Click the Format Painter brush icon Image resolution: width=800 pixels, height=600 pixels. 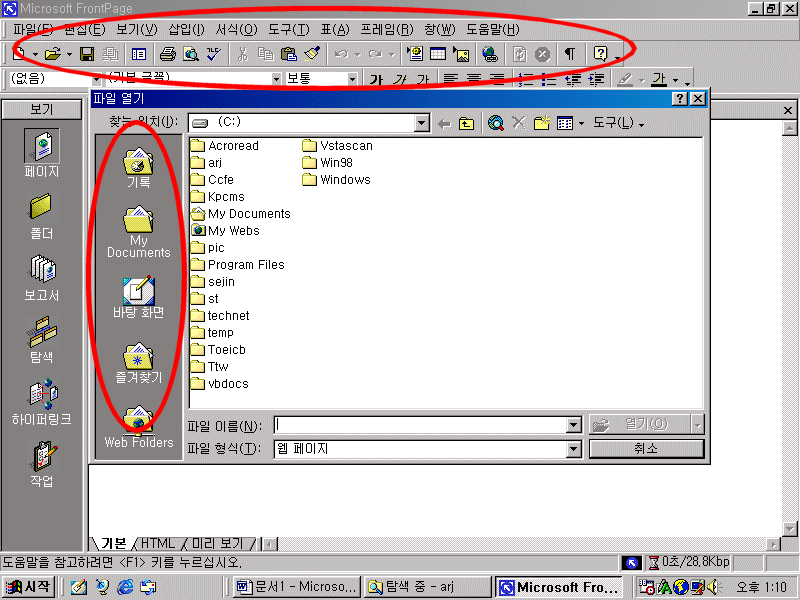312,54
